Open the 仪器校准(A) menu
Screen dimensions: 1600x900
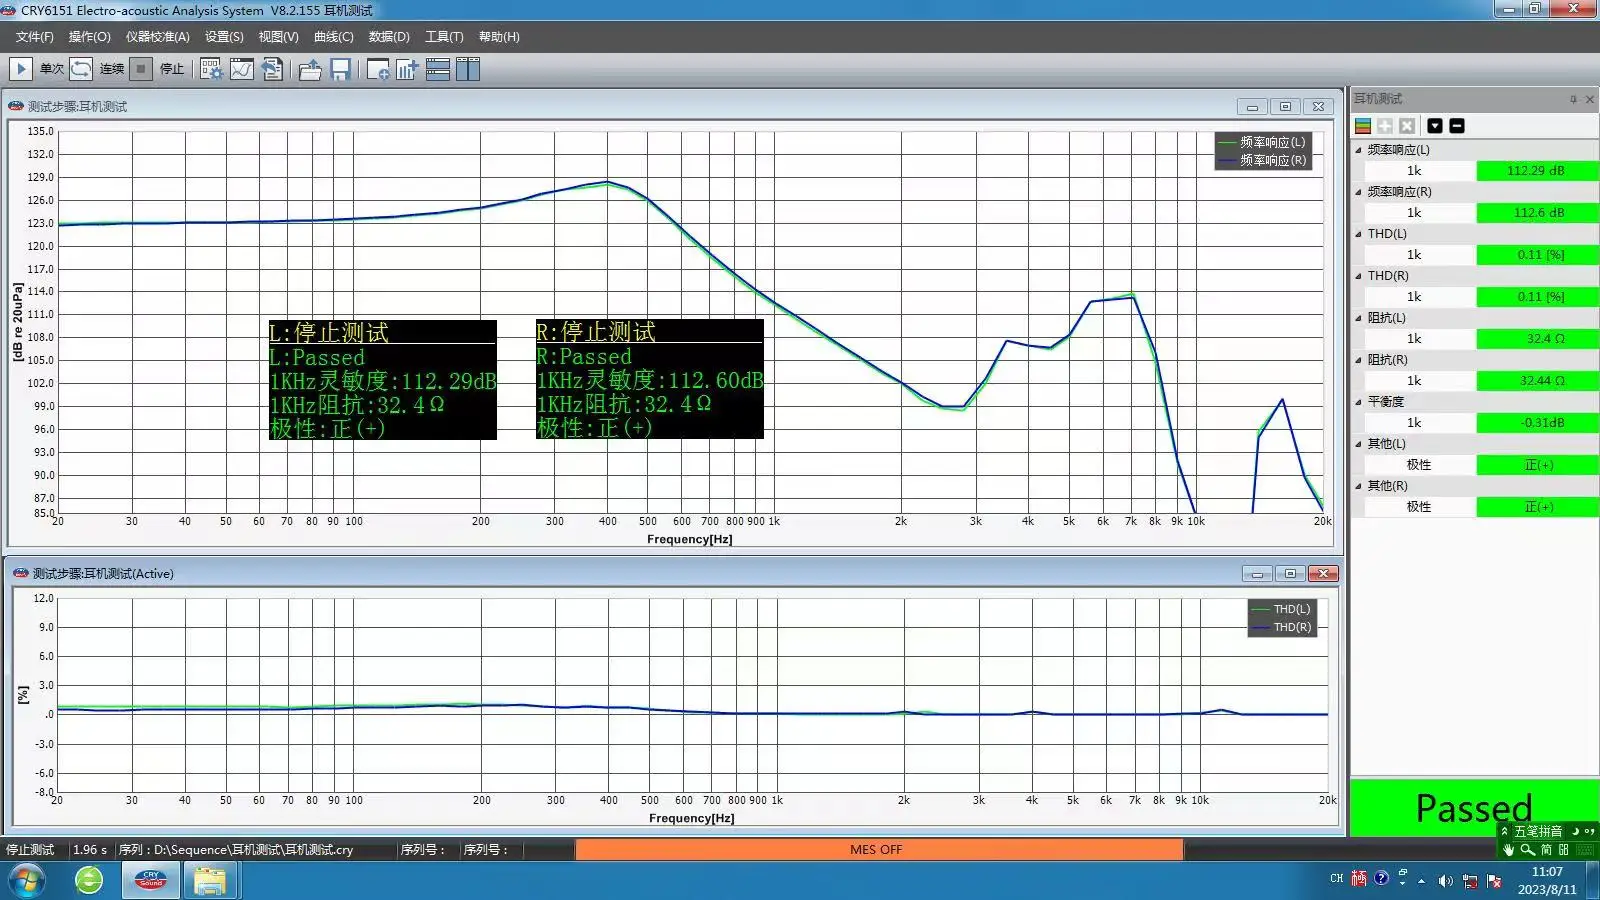tap(157, 37)
